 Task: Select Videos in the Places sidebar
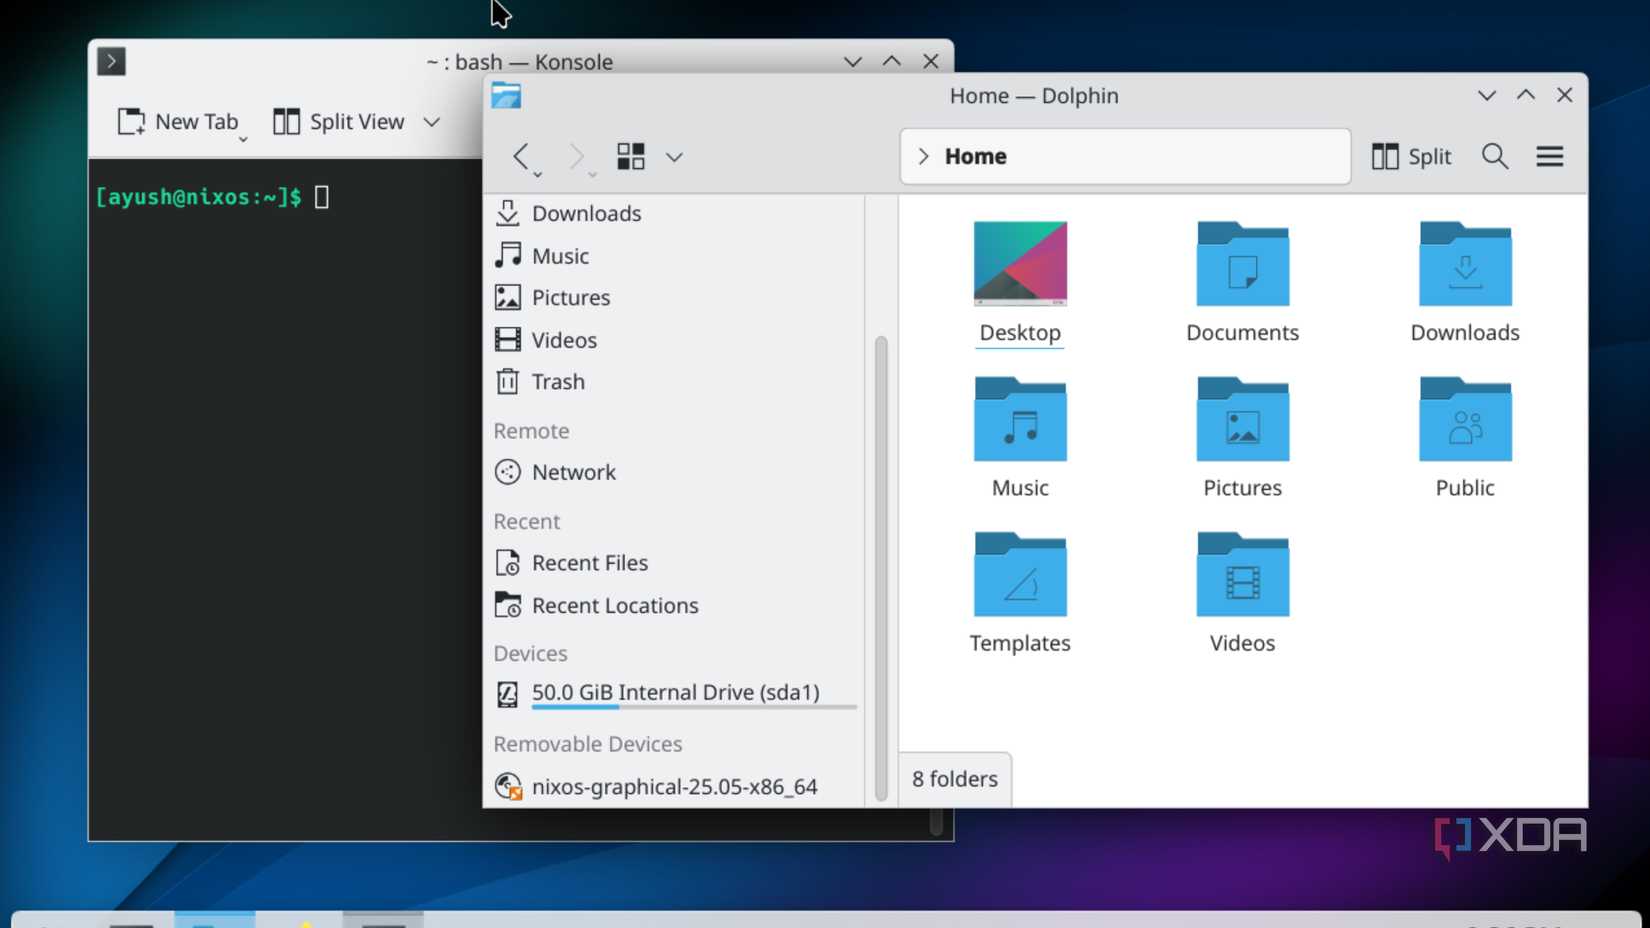click(675, 340)
